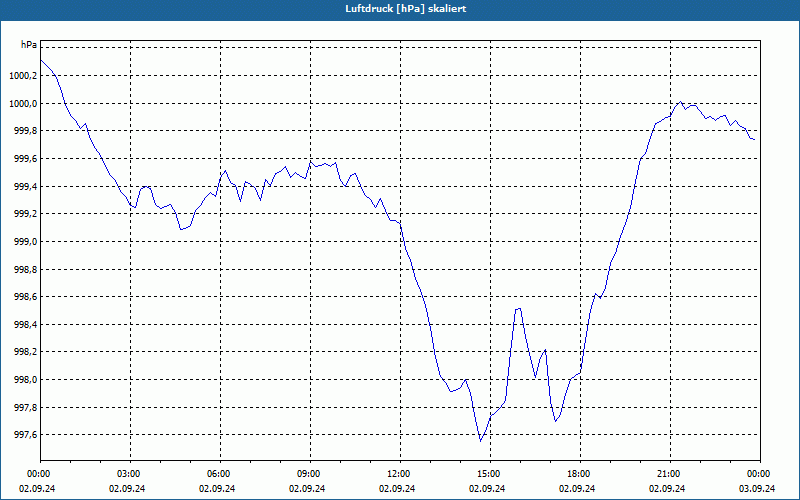Viewport: 800px width, 500px height.
Task: Select the 21:00 x-axis label
Action: (x=668, y=474)
